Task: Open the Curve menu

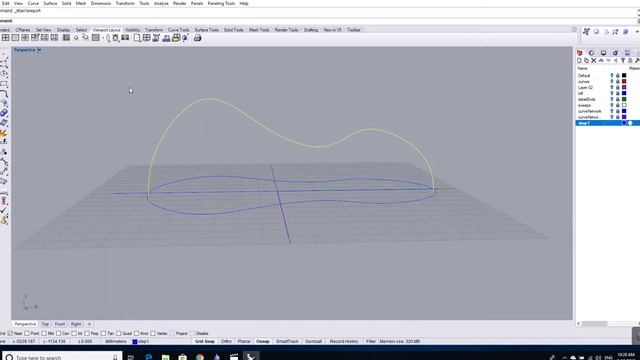Action: [x=33, y=3]
